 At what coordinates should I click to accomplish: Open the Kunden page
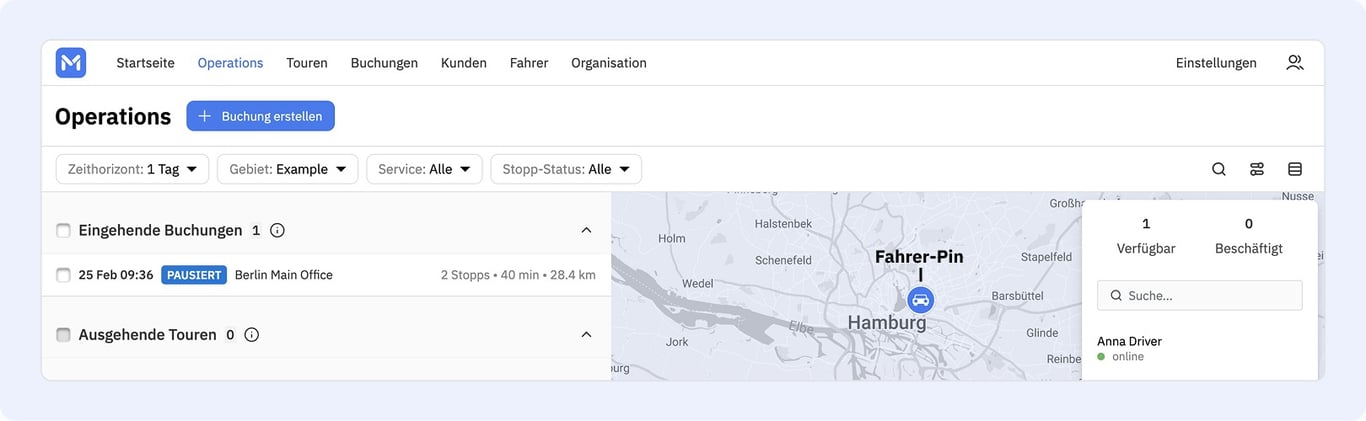tap(464, 63)
